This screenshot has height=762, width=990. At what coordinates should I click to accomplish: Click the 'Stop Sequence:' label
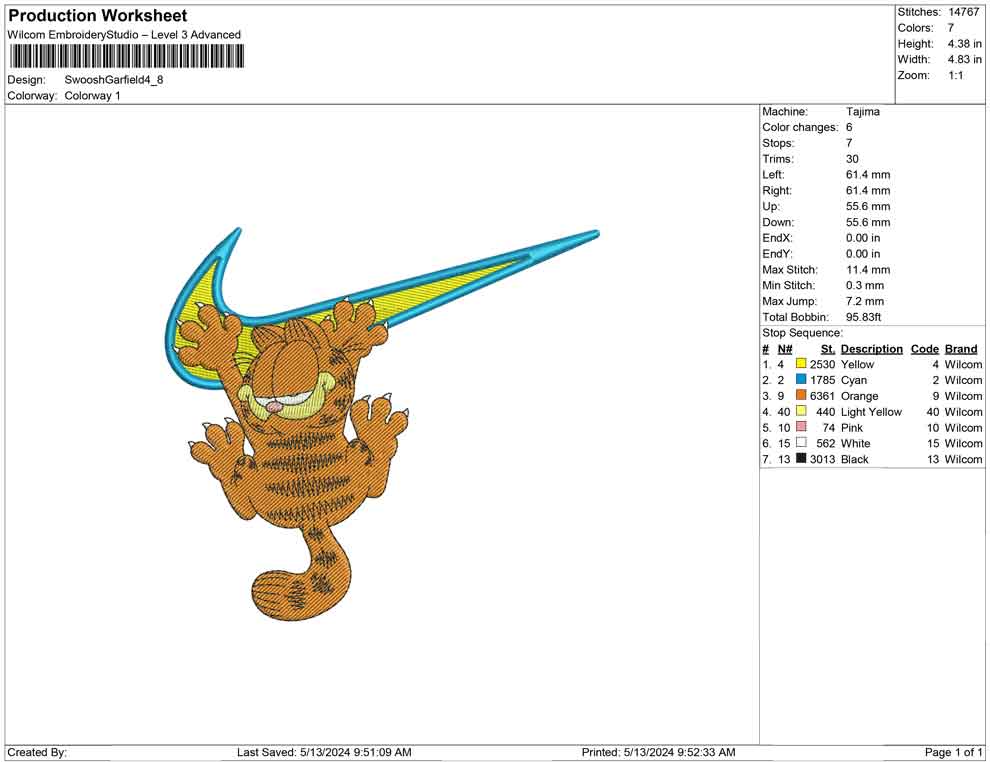tap(802, 333)
